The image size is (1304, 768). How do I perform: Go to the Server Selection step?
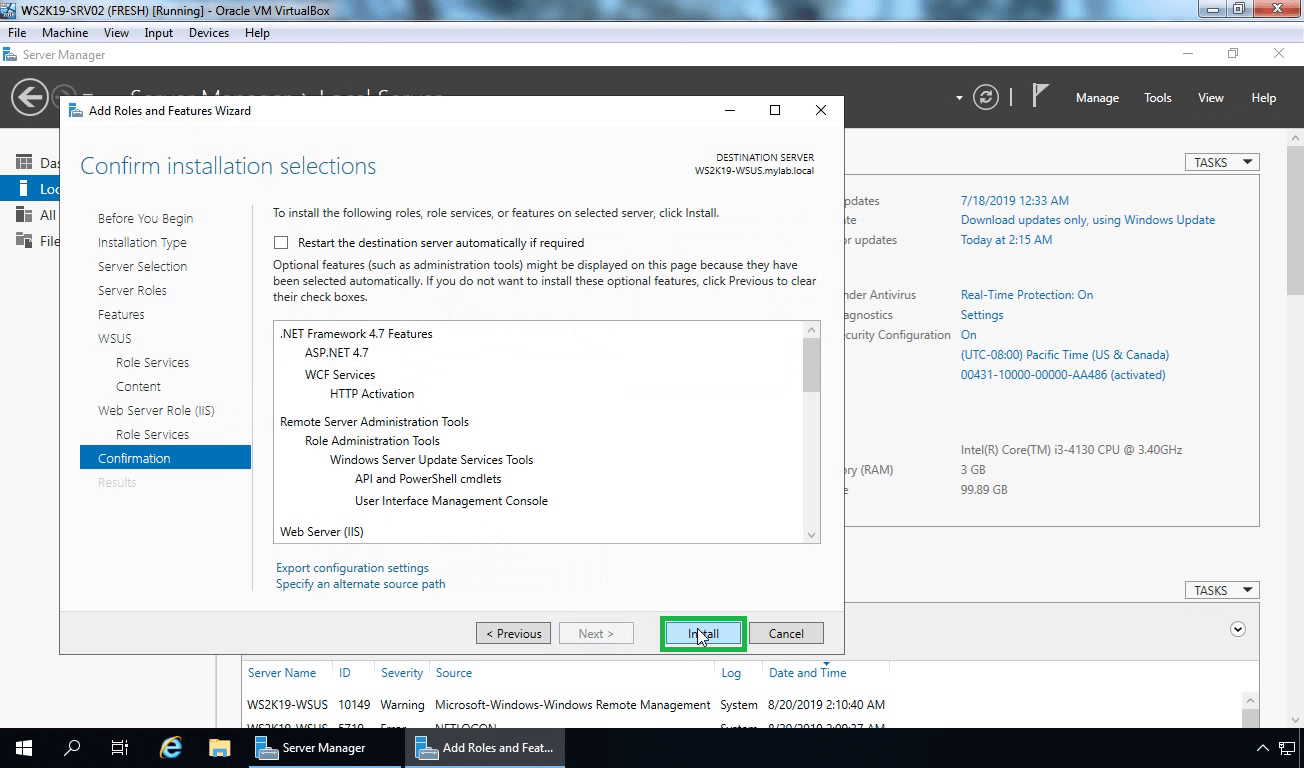pos(143,266)
